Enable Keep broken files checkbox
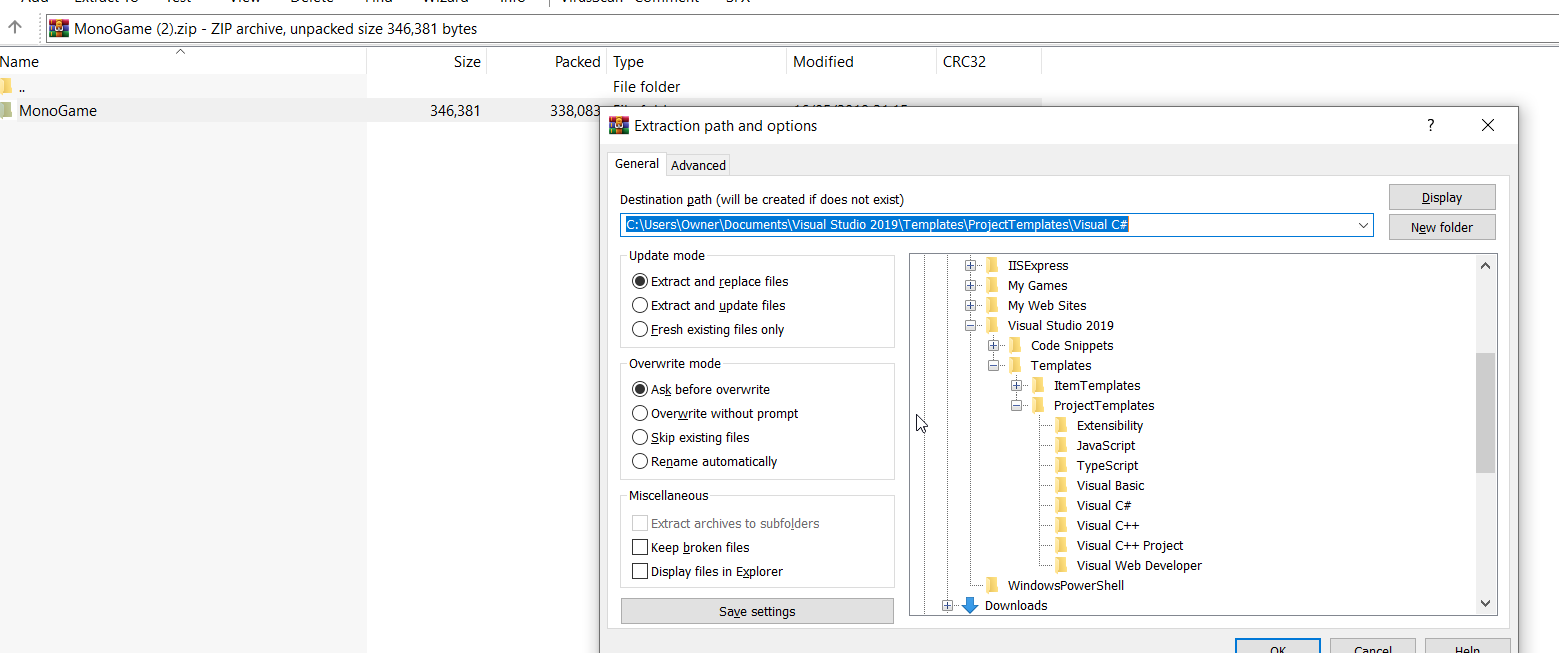 tap(640, 547)
